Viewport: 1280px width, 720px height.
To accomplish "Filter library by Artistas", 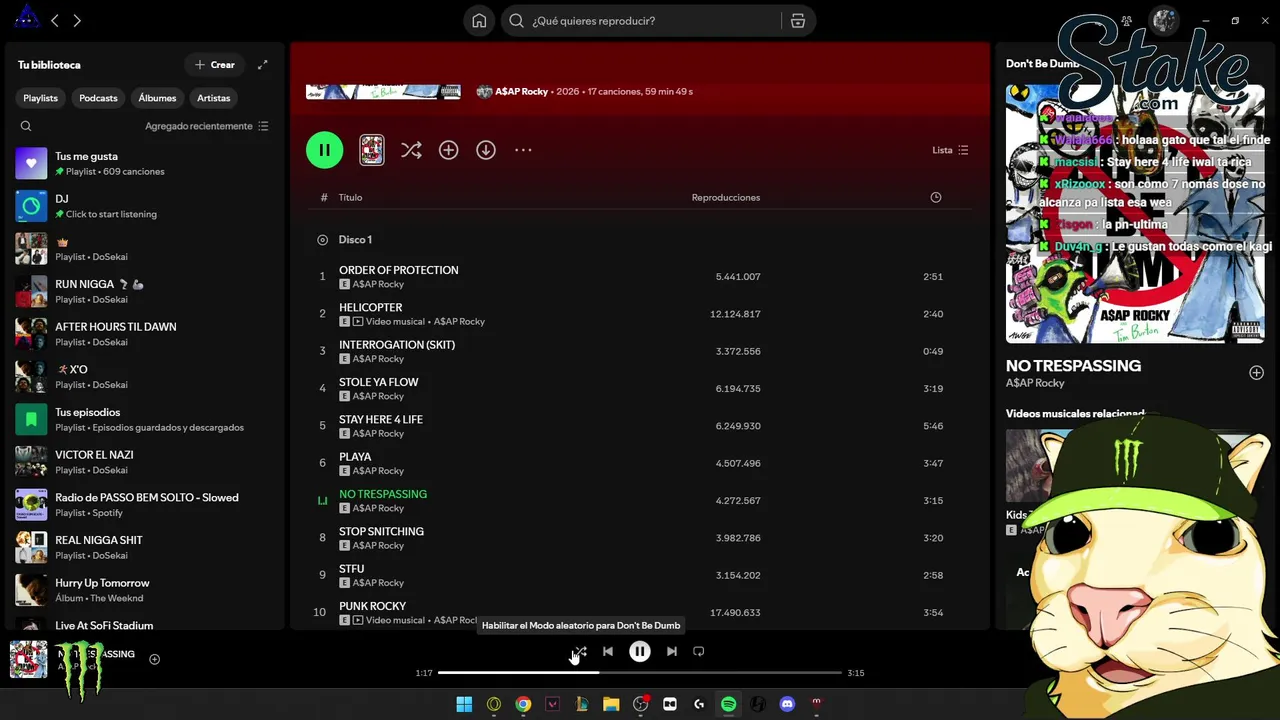I will [214, 98].
